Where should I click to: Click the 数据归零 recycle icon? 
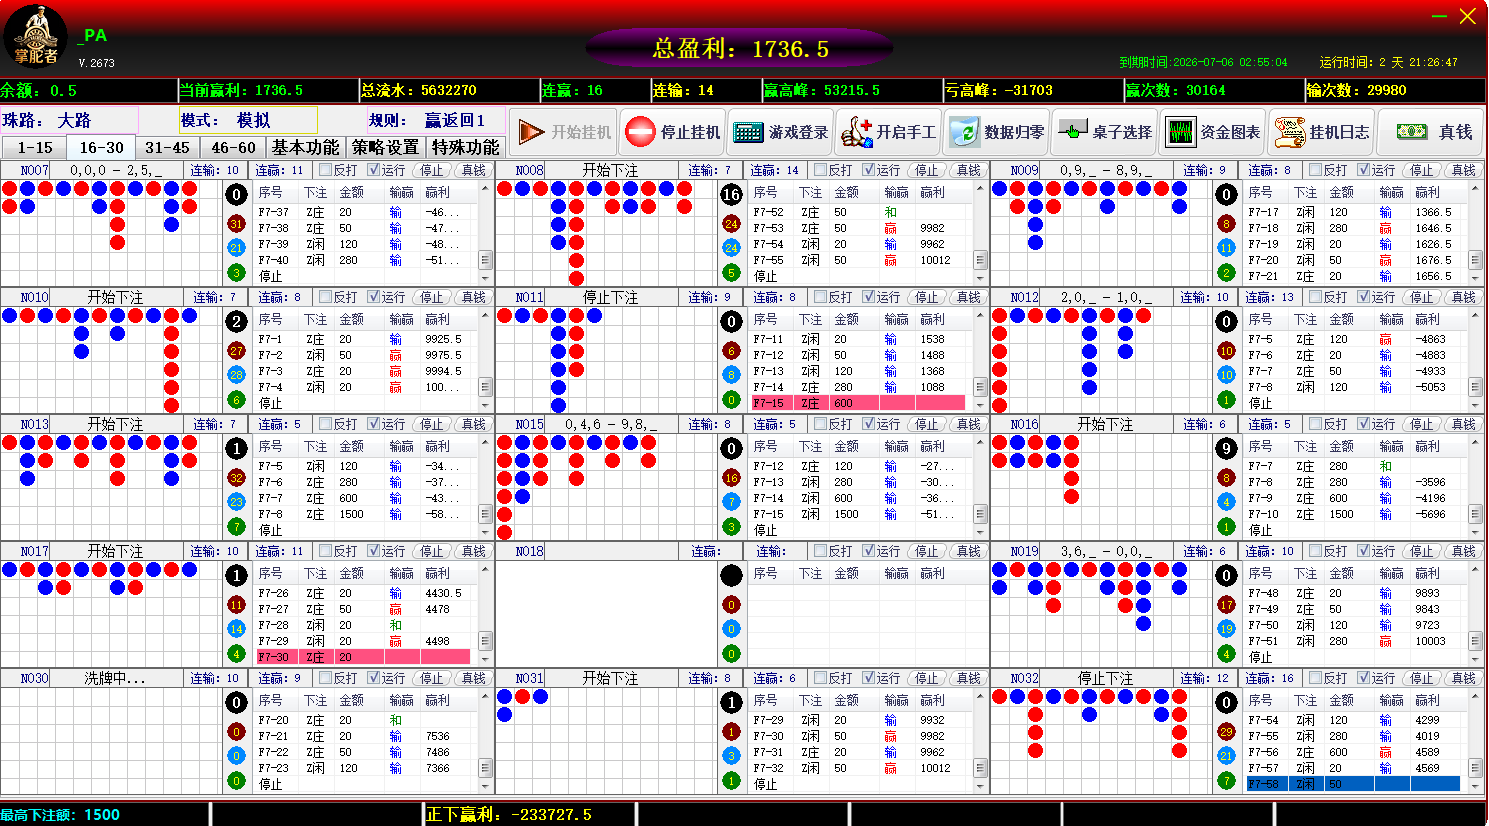coord(964,132)
